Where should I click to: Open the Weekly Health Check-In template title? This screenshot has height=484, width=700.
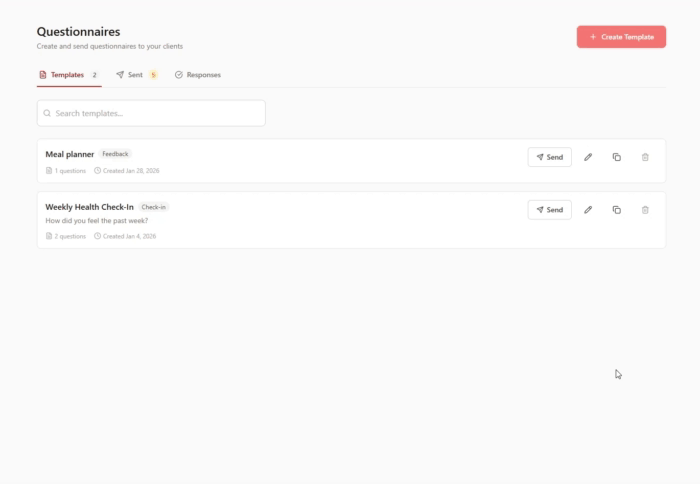89,207
